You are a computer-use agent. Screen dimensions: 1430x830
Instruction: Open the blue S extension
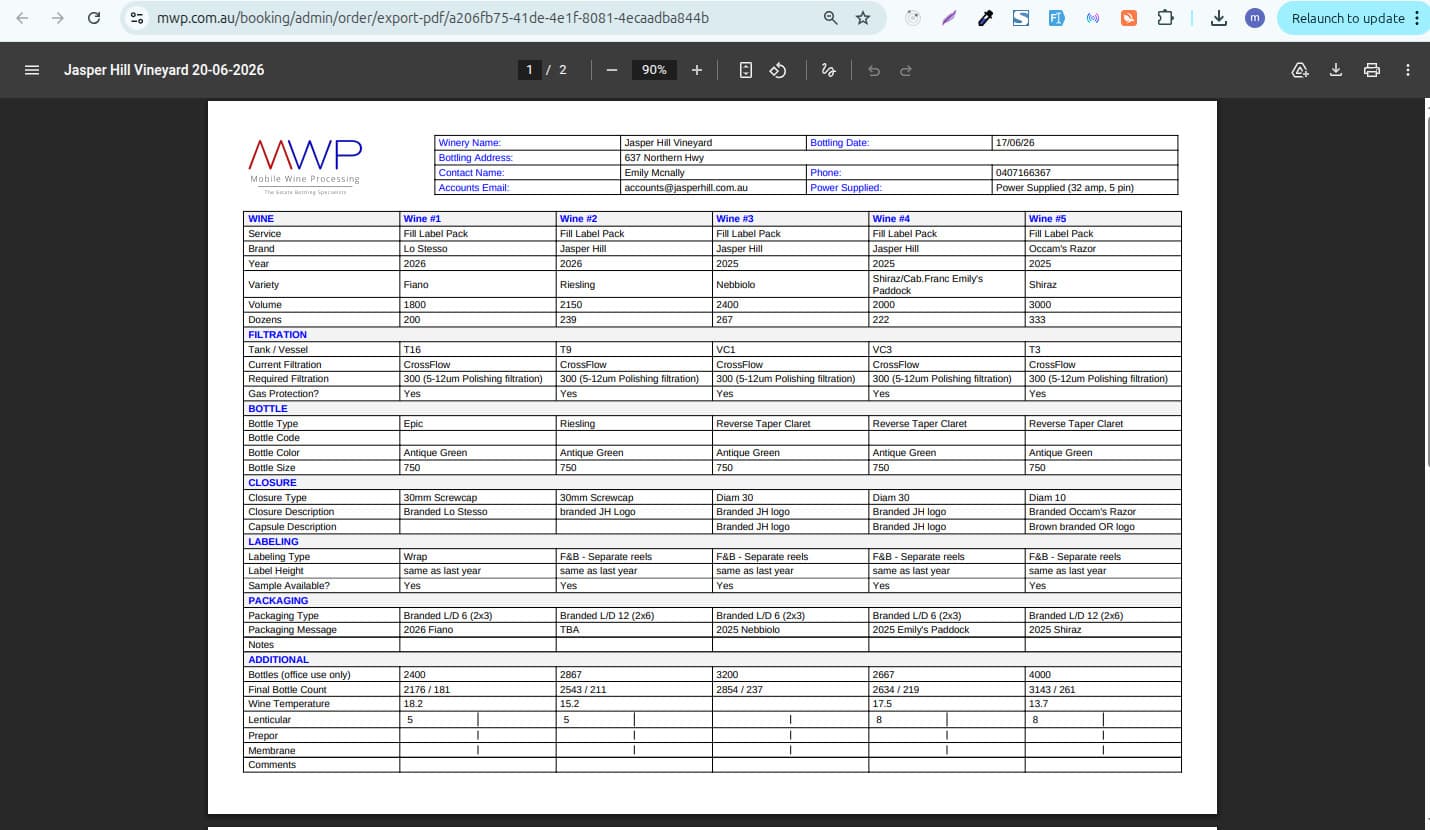pos(1020,18)
